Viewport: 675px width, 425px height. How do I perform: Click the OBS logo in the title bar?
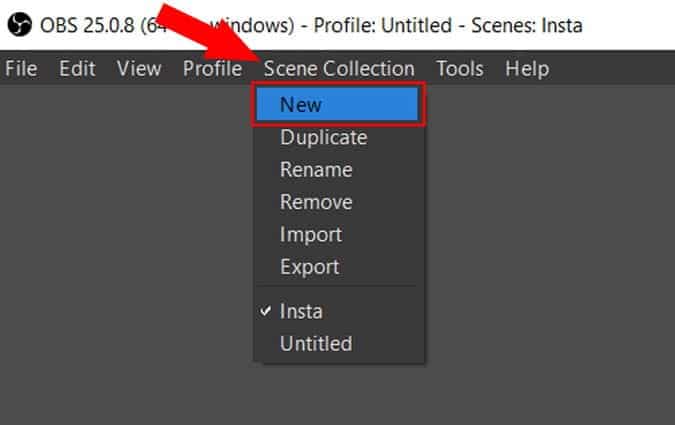tap(19, 25)
